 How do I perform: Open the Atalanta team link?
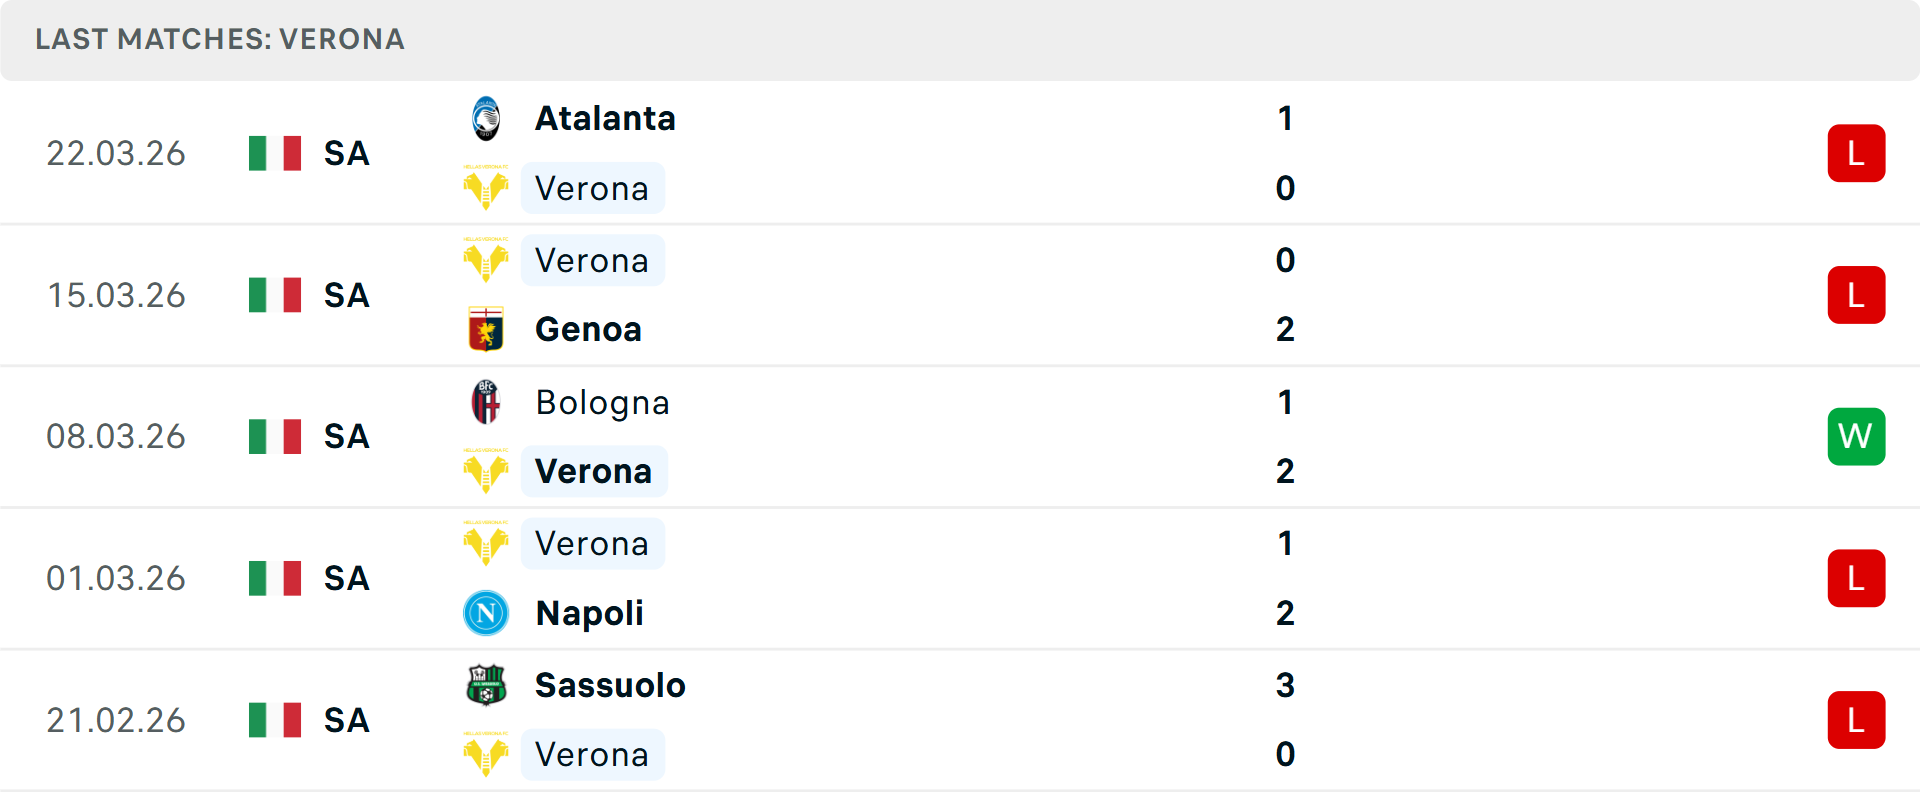[605, 119]
